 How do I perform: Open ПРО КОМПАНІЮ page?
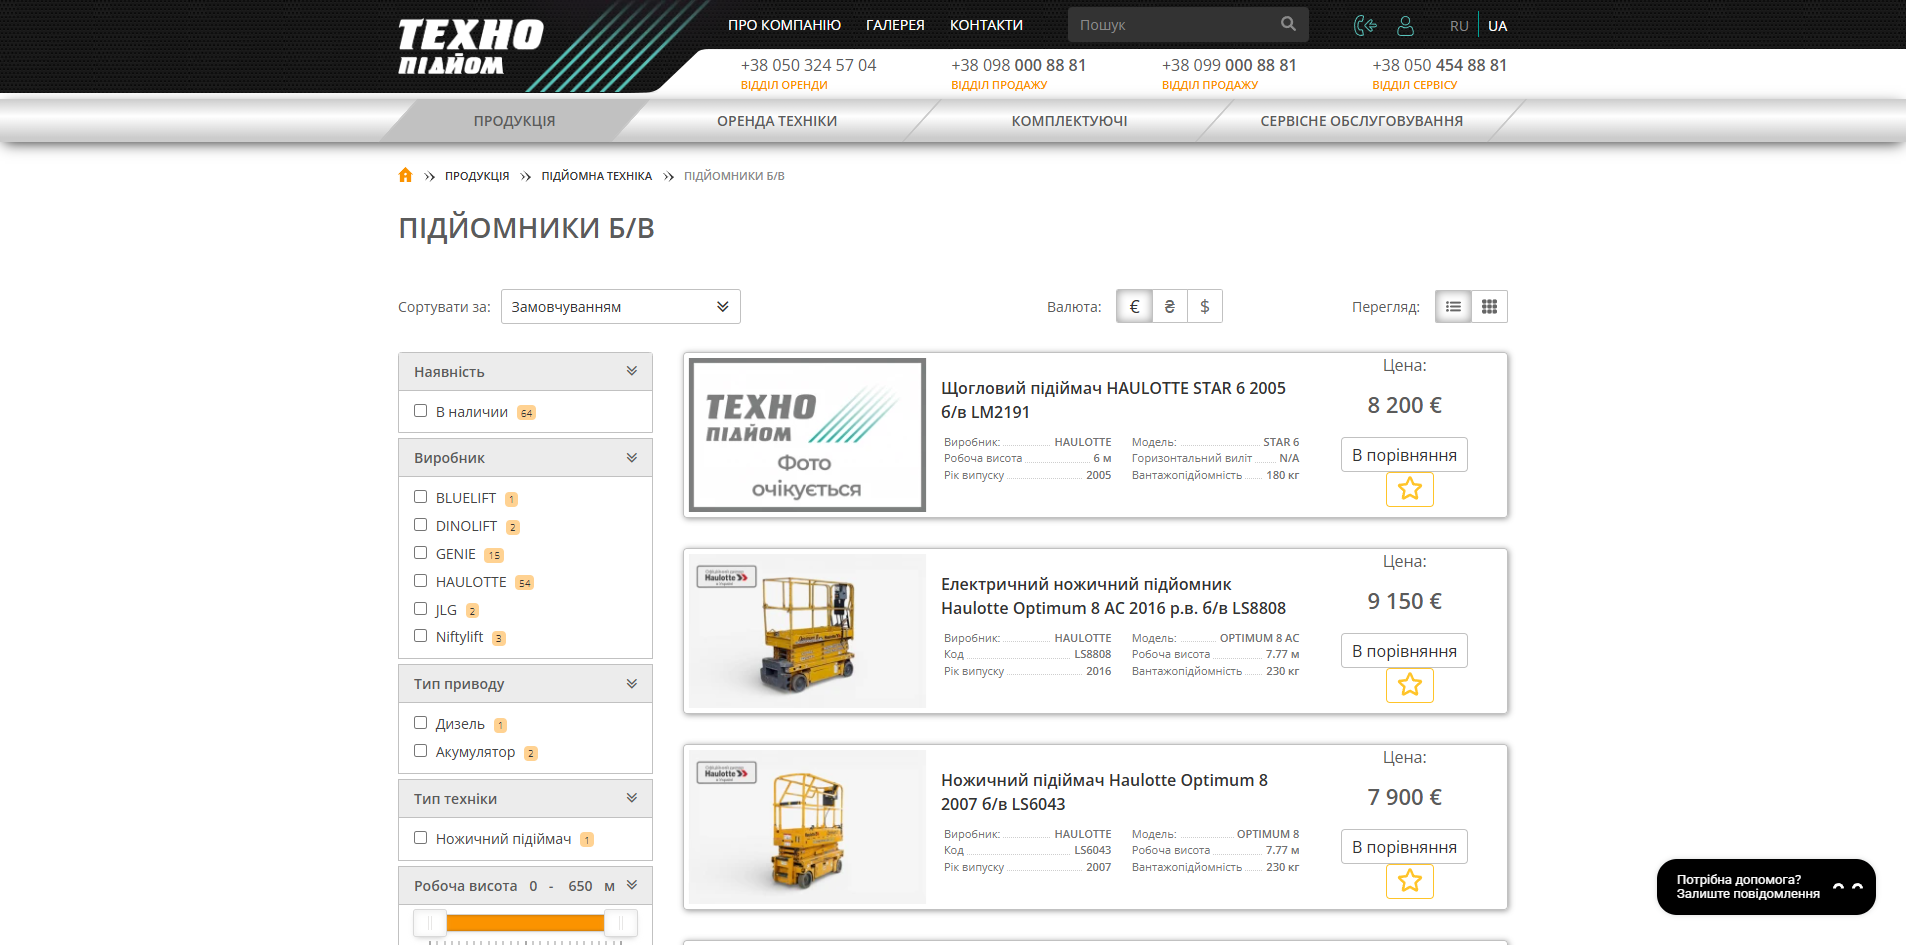pyautogui.click(x=784, y=25)
